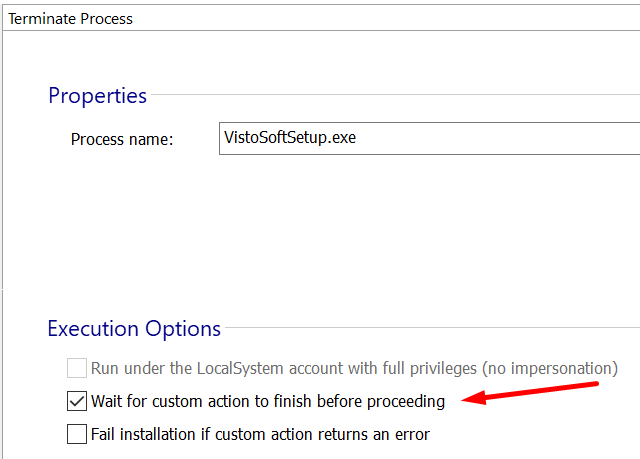Click the divider line beside Properties heading
Screen dimensions: 640x459
[x=400, y=96]
